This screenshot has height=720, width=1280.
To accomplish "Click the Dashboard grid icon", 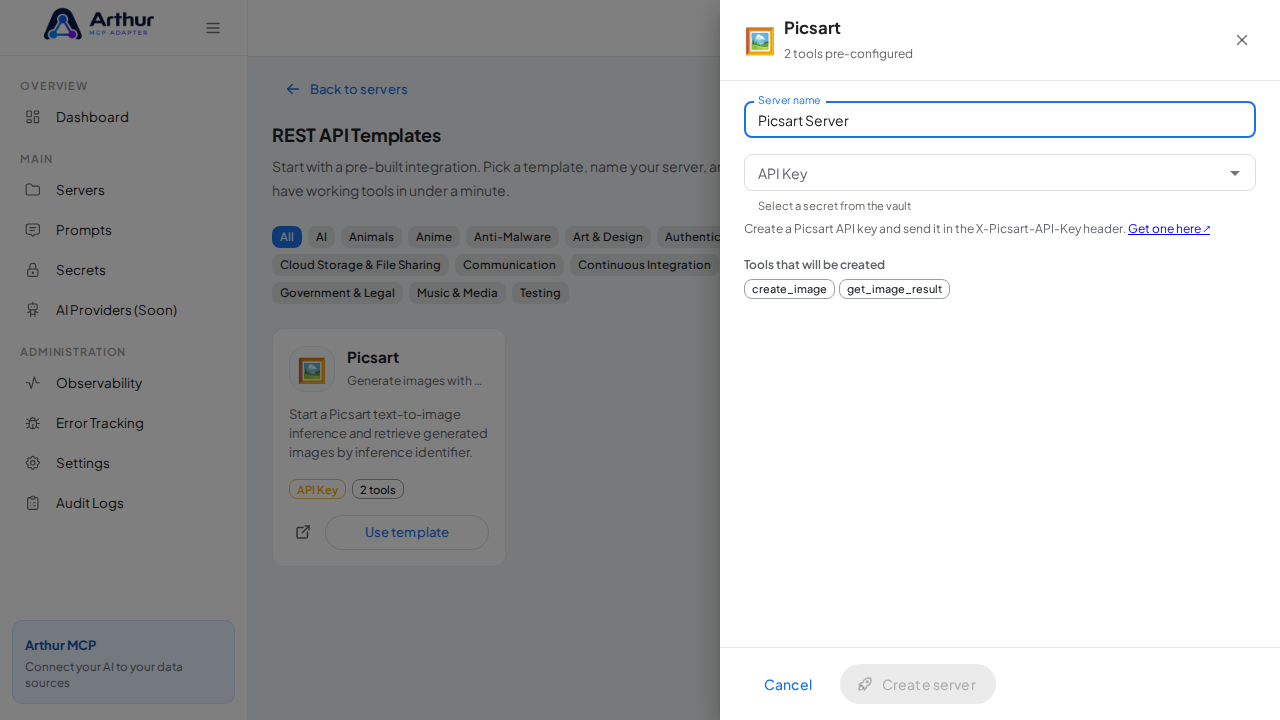I will point(33,117).
